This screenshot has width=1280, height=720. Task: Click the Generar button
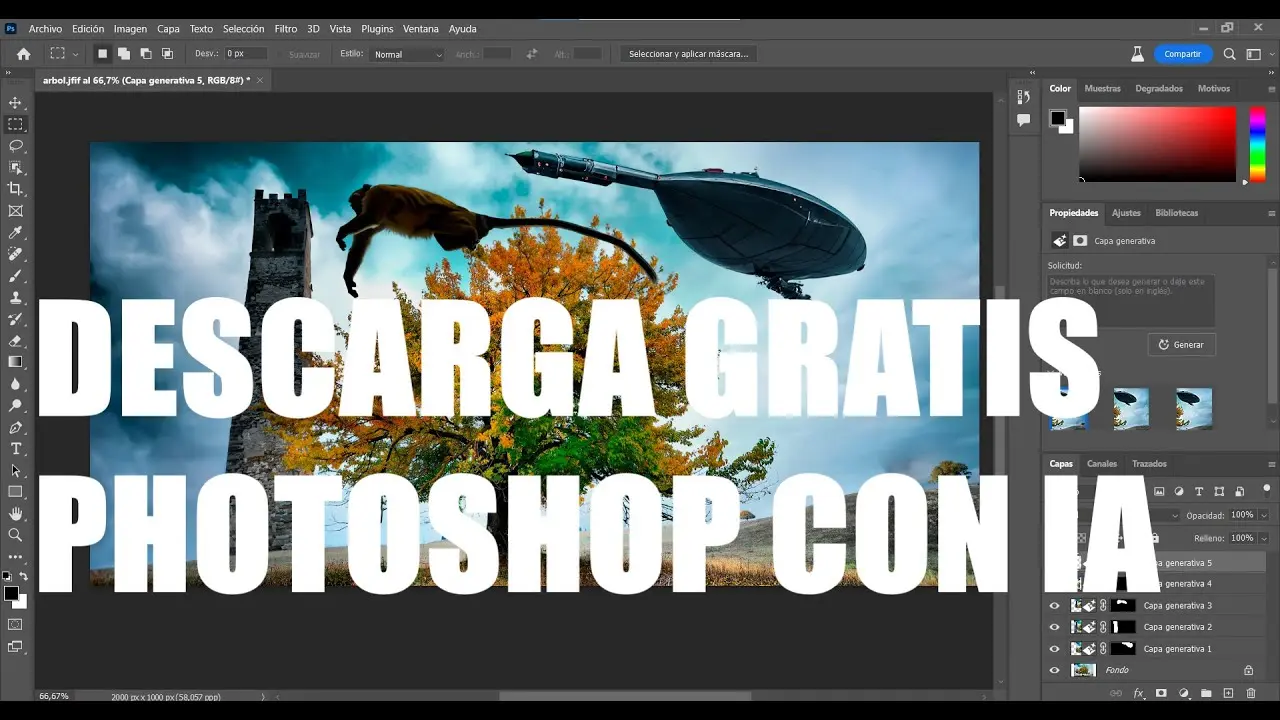coord(1182,345)
